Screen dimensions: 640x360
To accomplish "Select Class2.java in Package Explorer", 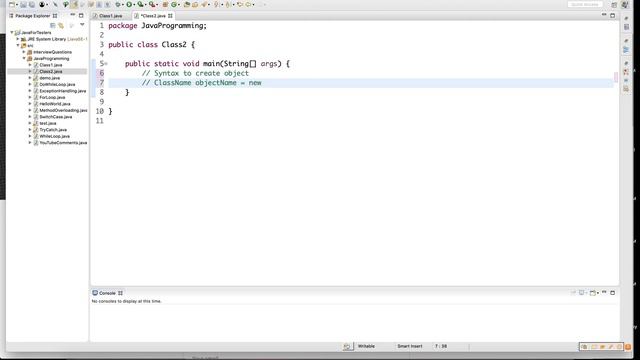I will pos(51,71).
